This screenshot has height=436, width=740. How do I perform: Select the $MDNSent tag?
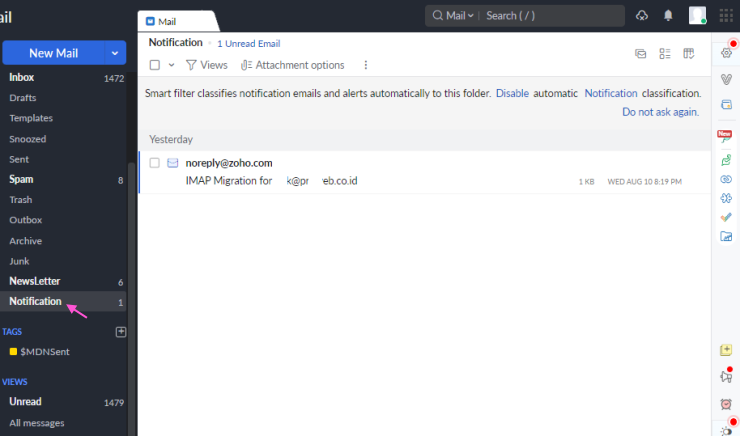point(45,352)
